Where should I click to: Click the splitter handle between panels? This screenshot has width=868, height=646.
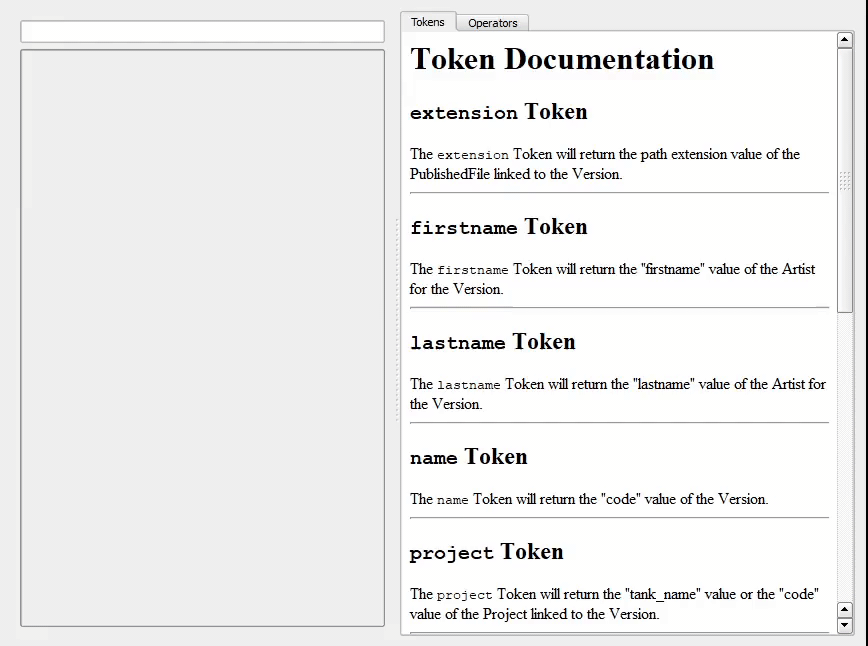(x=397, y=320)
